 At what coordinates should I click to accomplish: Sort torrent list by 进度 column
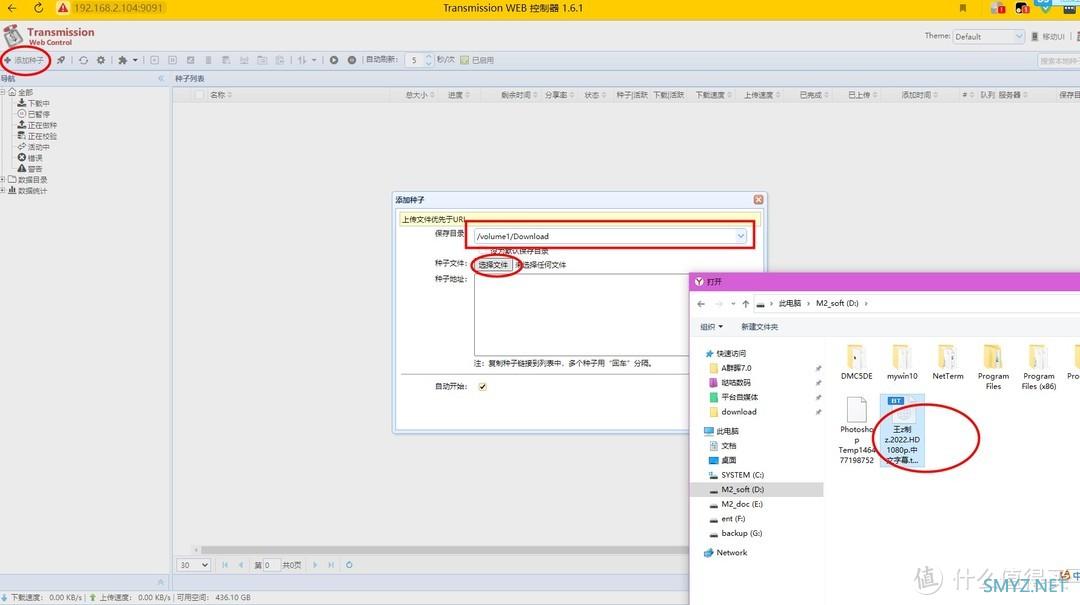[x=459, y=95]
